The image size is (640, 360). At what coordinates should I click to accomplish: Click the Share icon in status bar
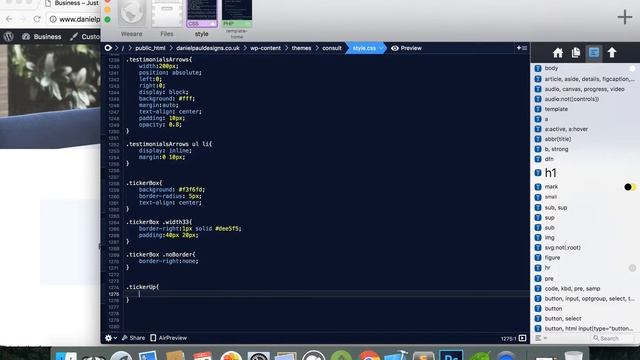124,338
